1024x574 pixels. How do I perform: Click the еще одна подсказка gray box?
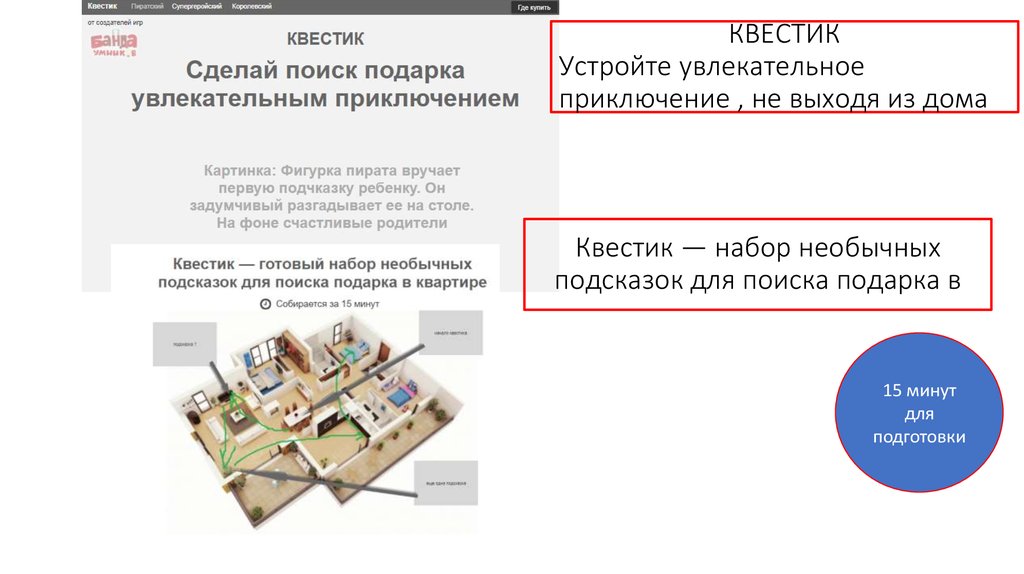tap(446, 483)
